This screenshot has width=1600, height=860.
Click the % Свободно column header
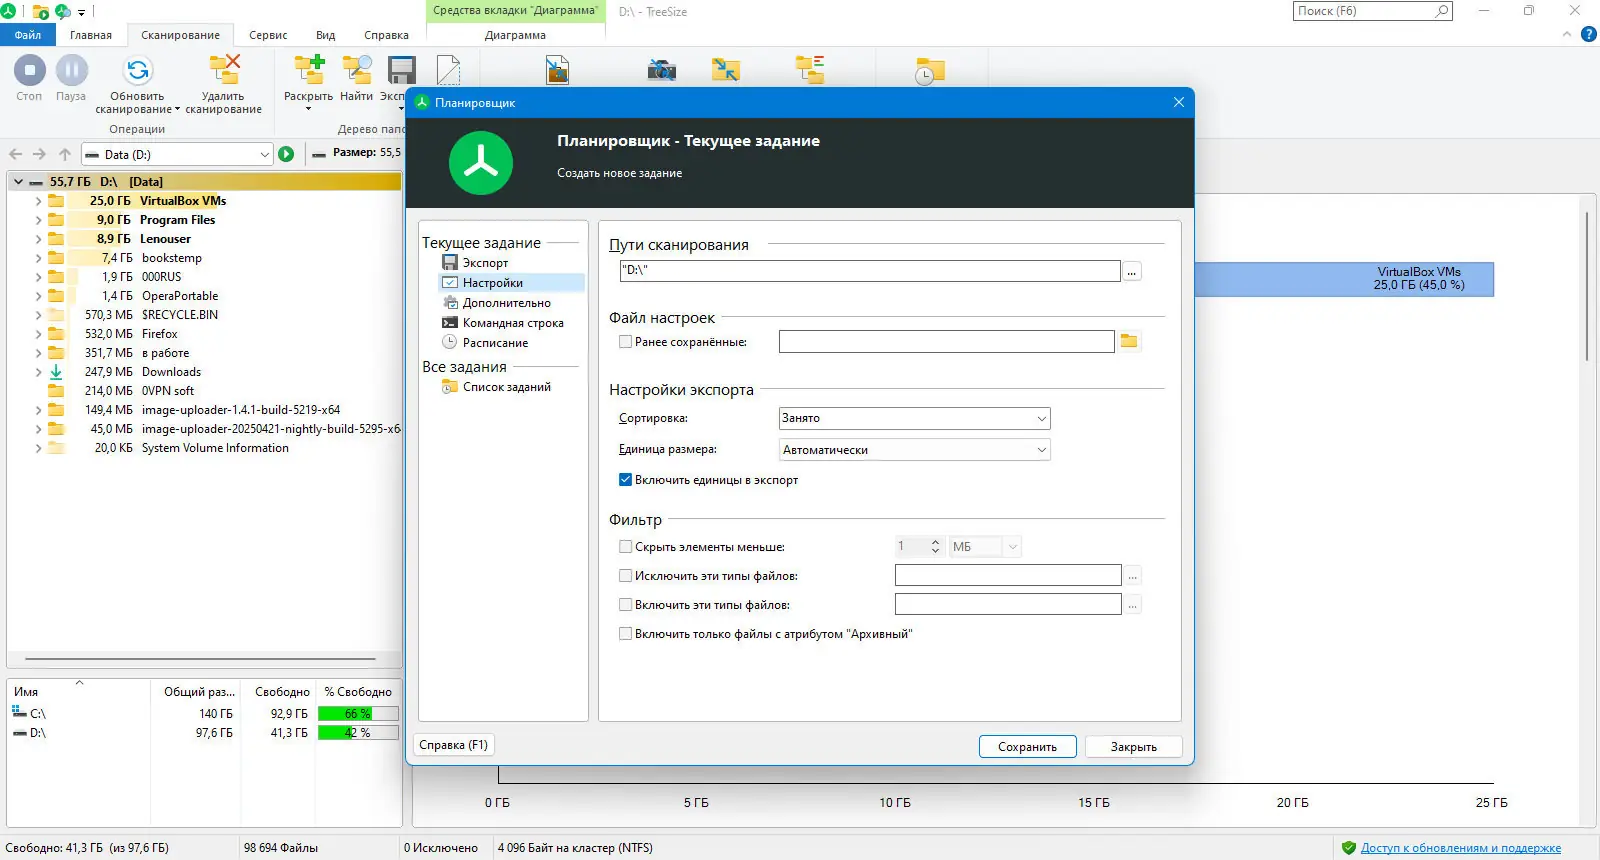coord(358,692)
